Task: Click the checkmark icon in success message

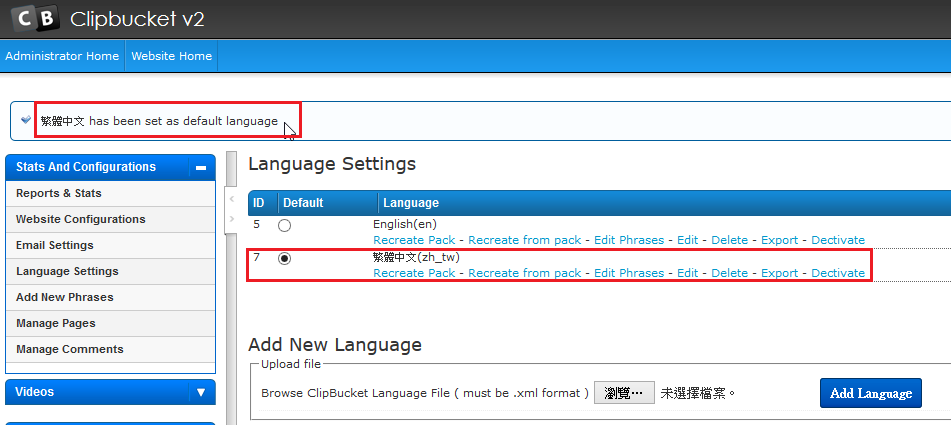Action: point(25,119)
